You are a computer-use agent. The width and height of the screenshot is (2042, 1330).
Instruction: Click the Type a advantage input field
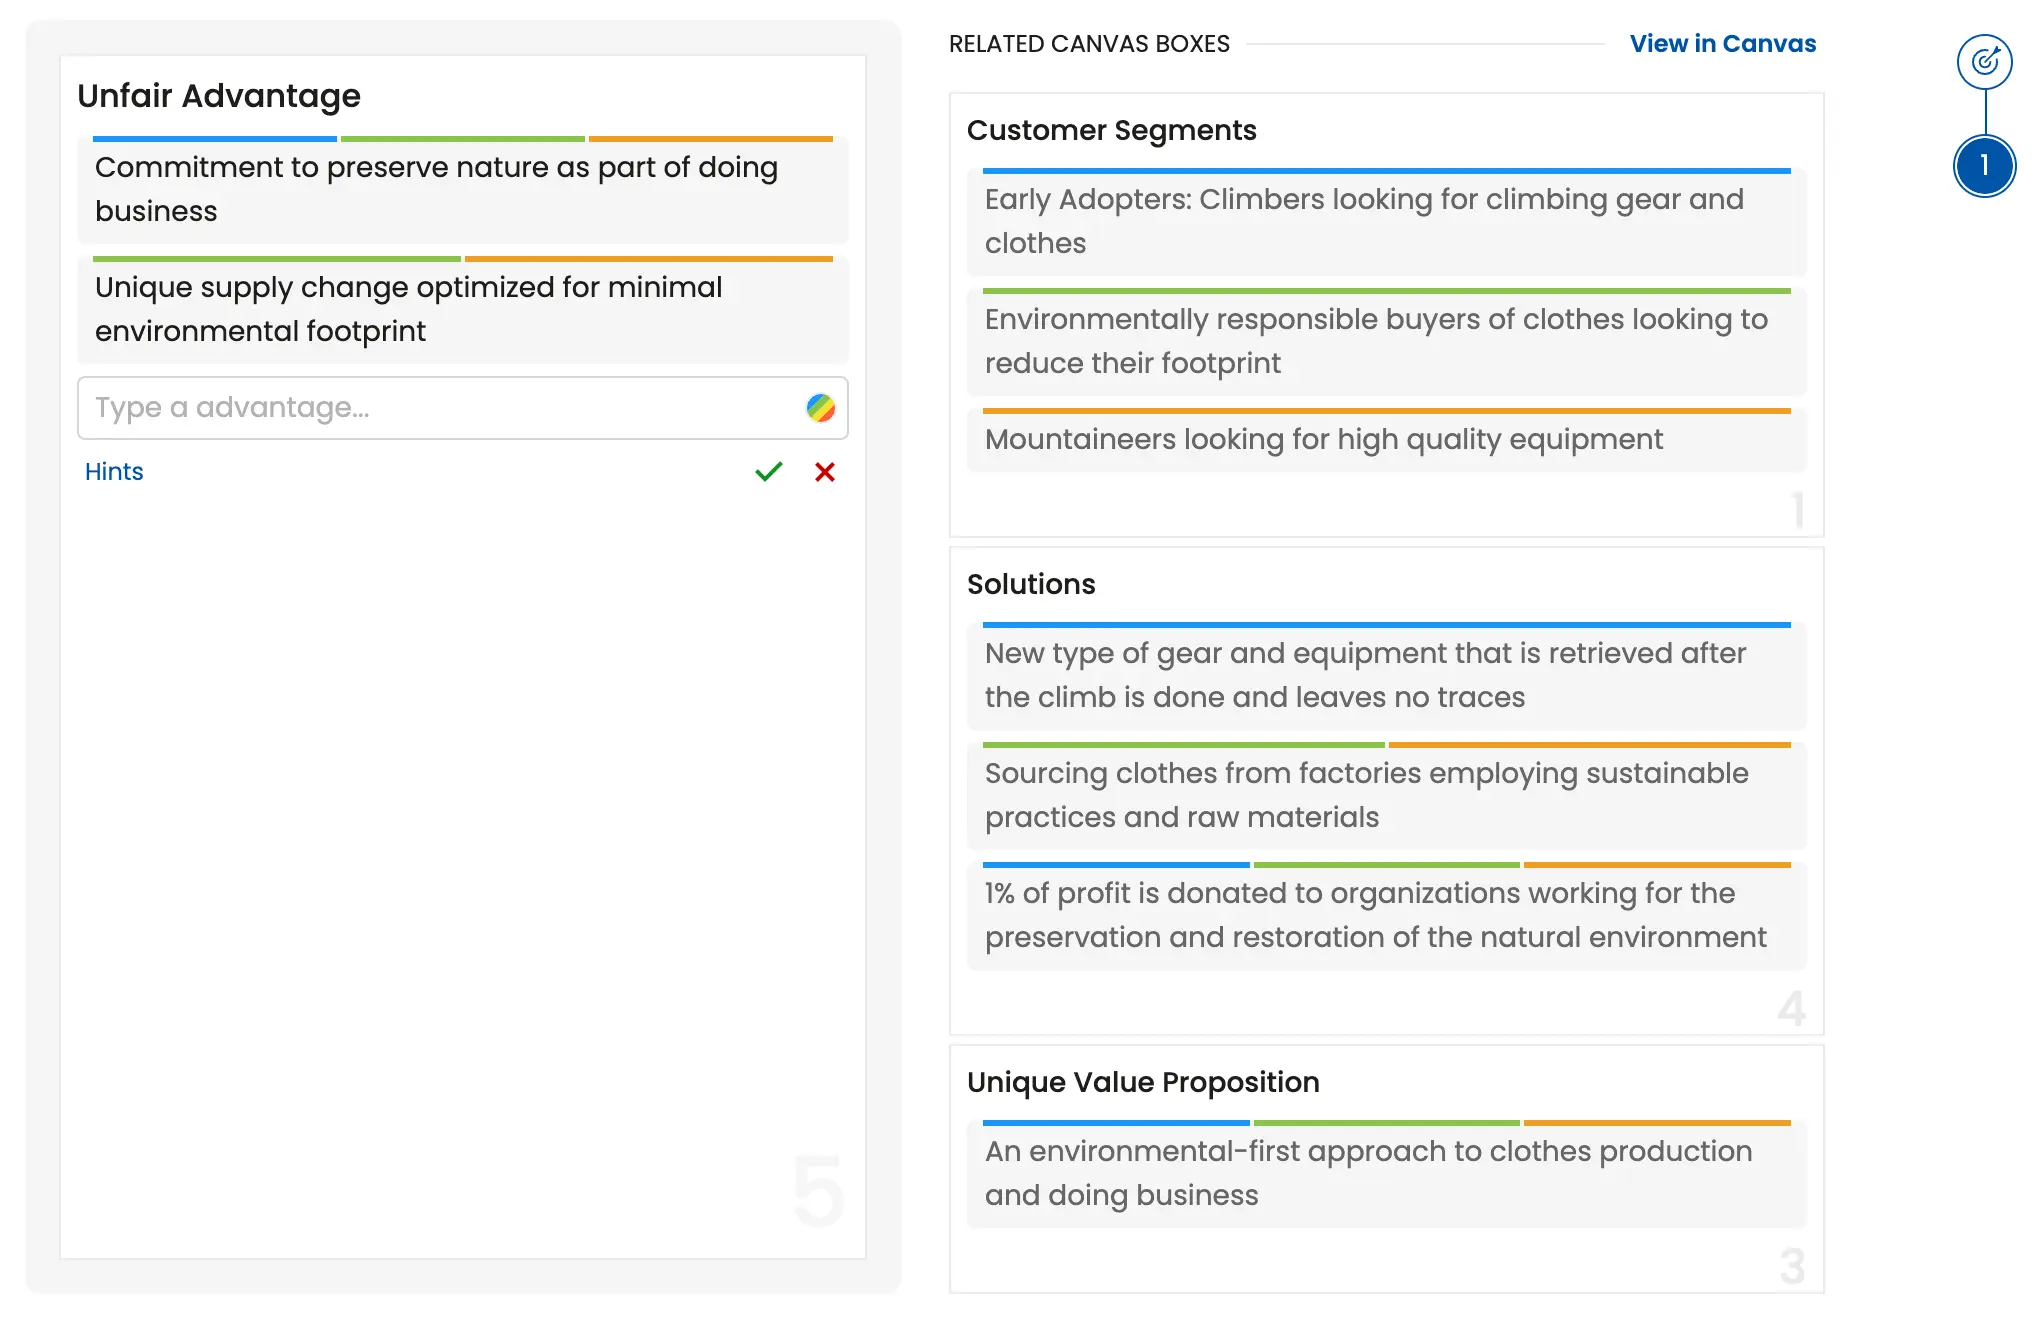coord(440,408)
